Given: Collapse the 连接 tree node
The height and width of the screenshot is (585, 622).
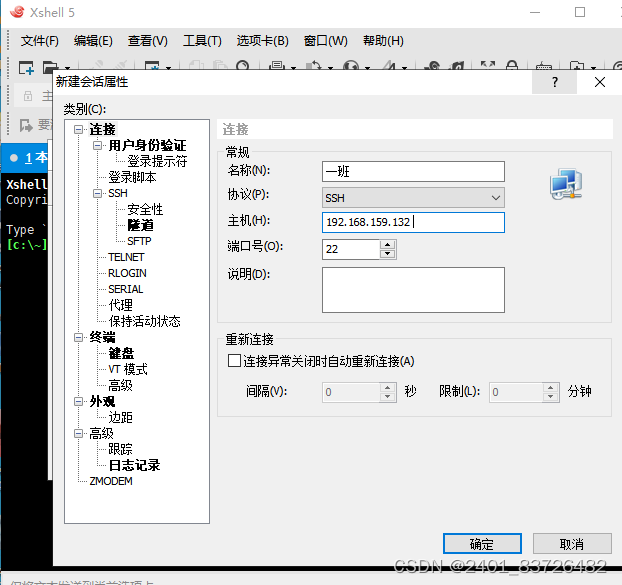Looking at the screenshot, I should click(79, 129).
